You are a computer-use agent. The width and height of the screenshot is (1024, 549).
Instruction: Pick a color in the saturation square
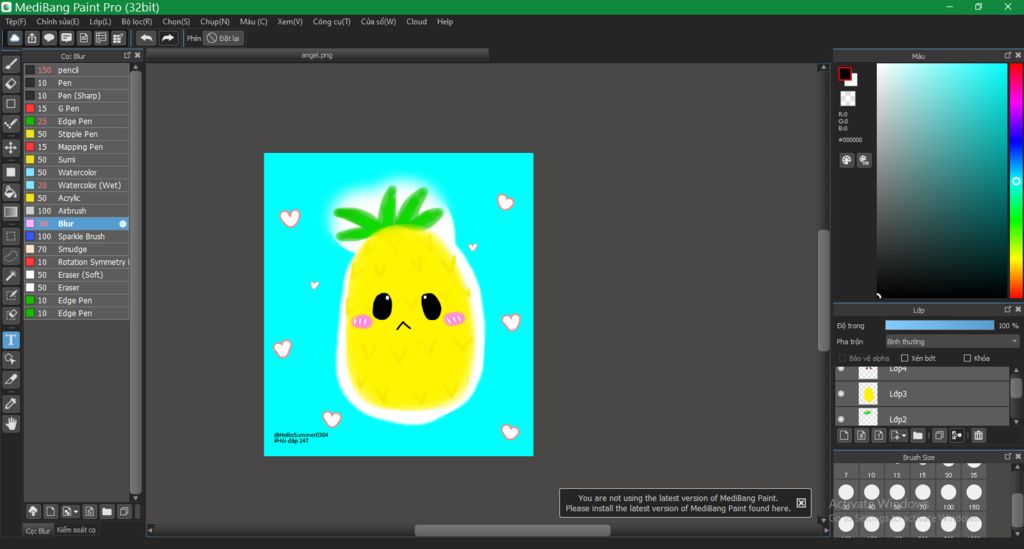point(941,181)
